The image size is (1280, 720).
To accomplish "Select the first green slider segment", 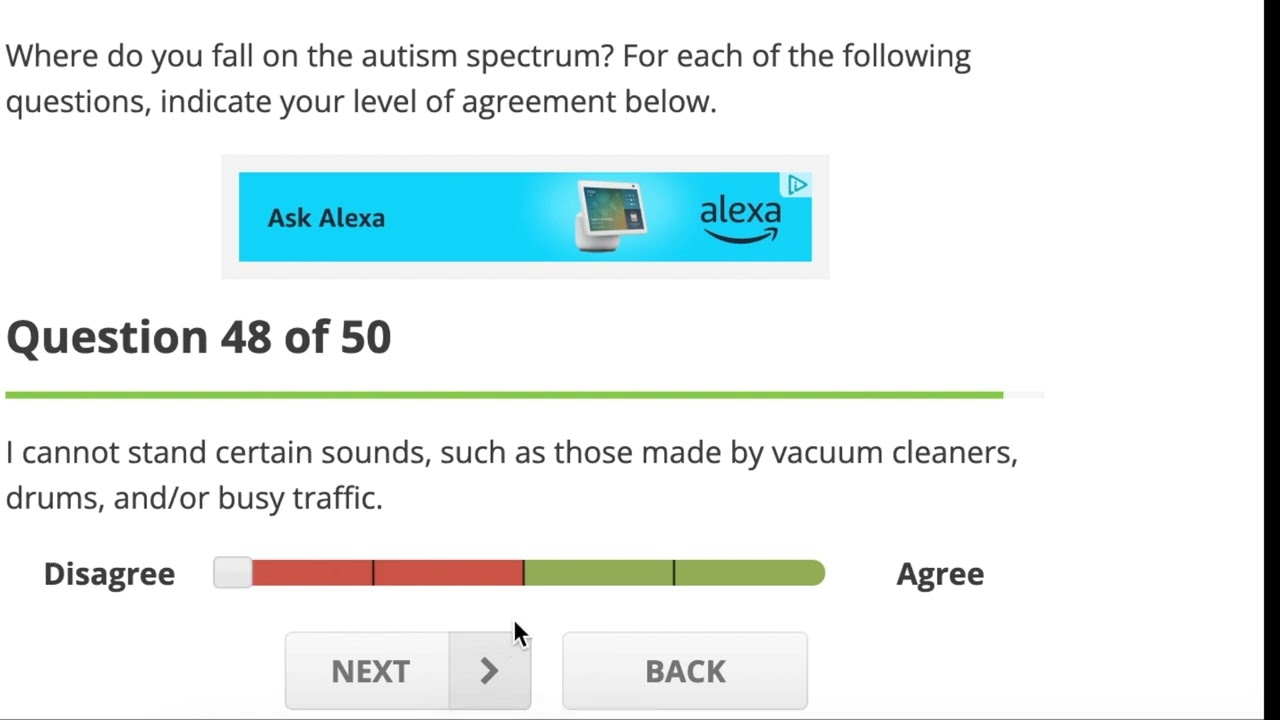I will click(x=598, y=573).
